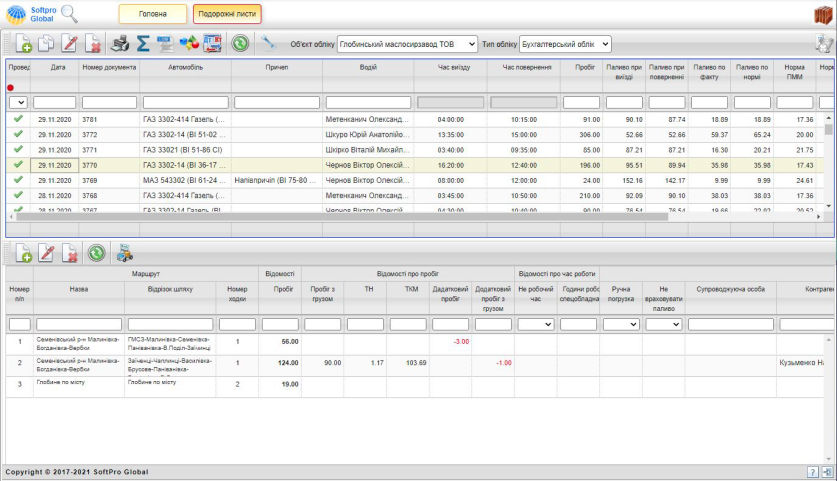Screen dimensions: 837x481
Task: Select the МАЗ 543302 vehicle cell
Action: click(x=185, y=180)
